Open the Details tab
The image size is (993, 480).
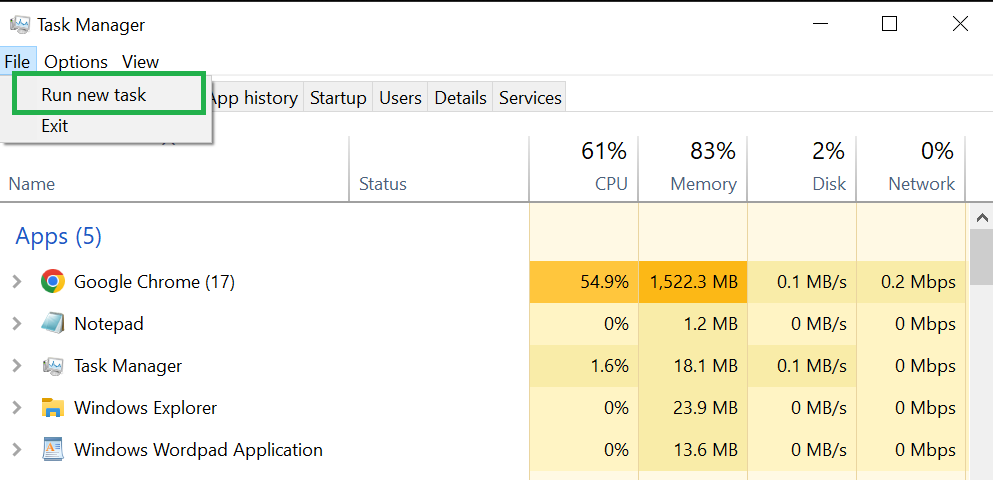[460, 98]
